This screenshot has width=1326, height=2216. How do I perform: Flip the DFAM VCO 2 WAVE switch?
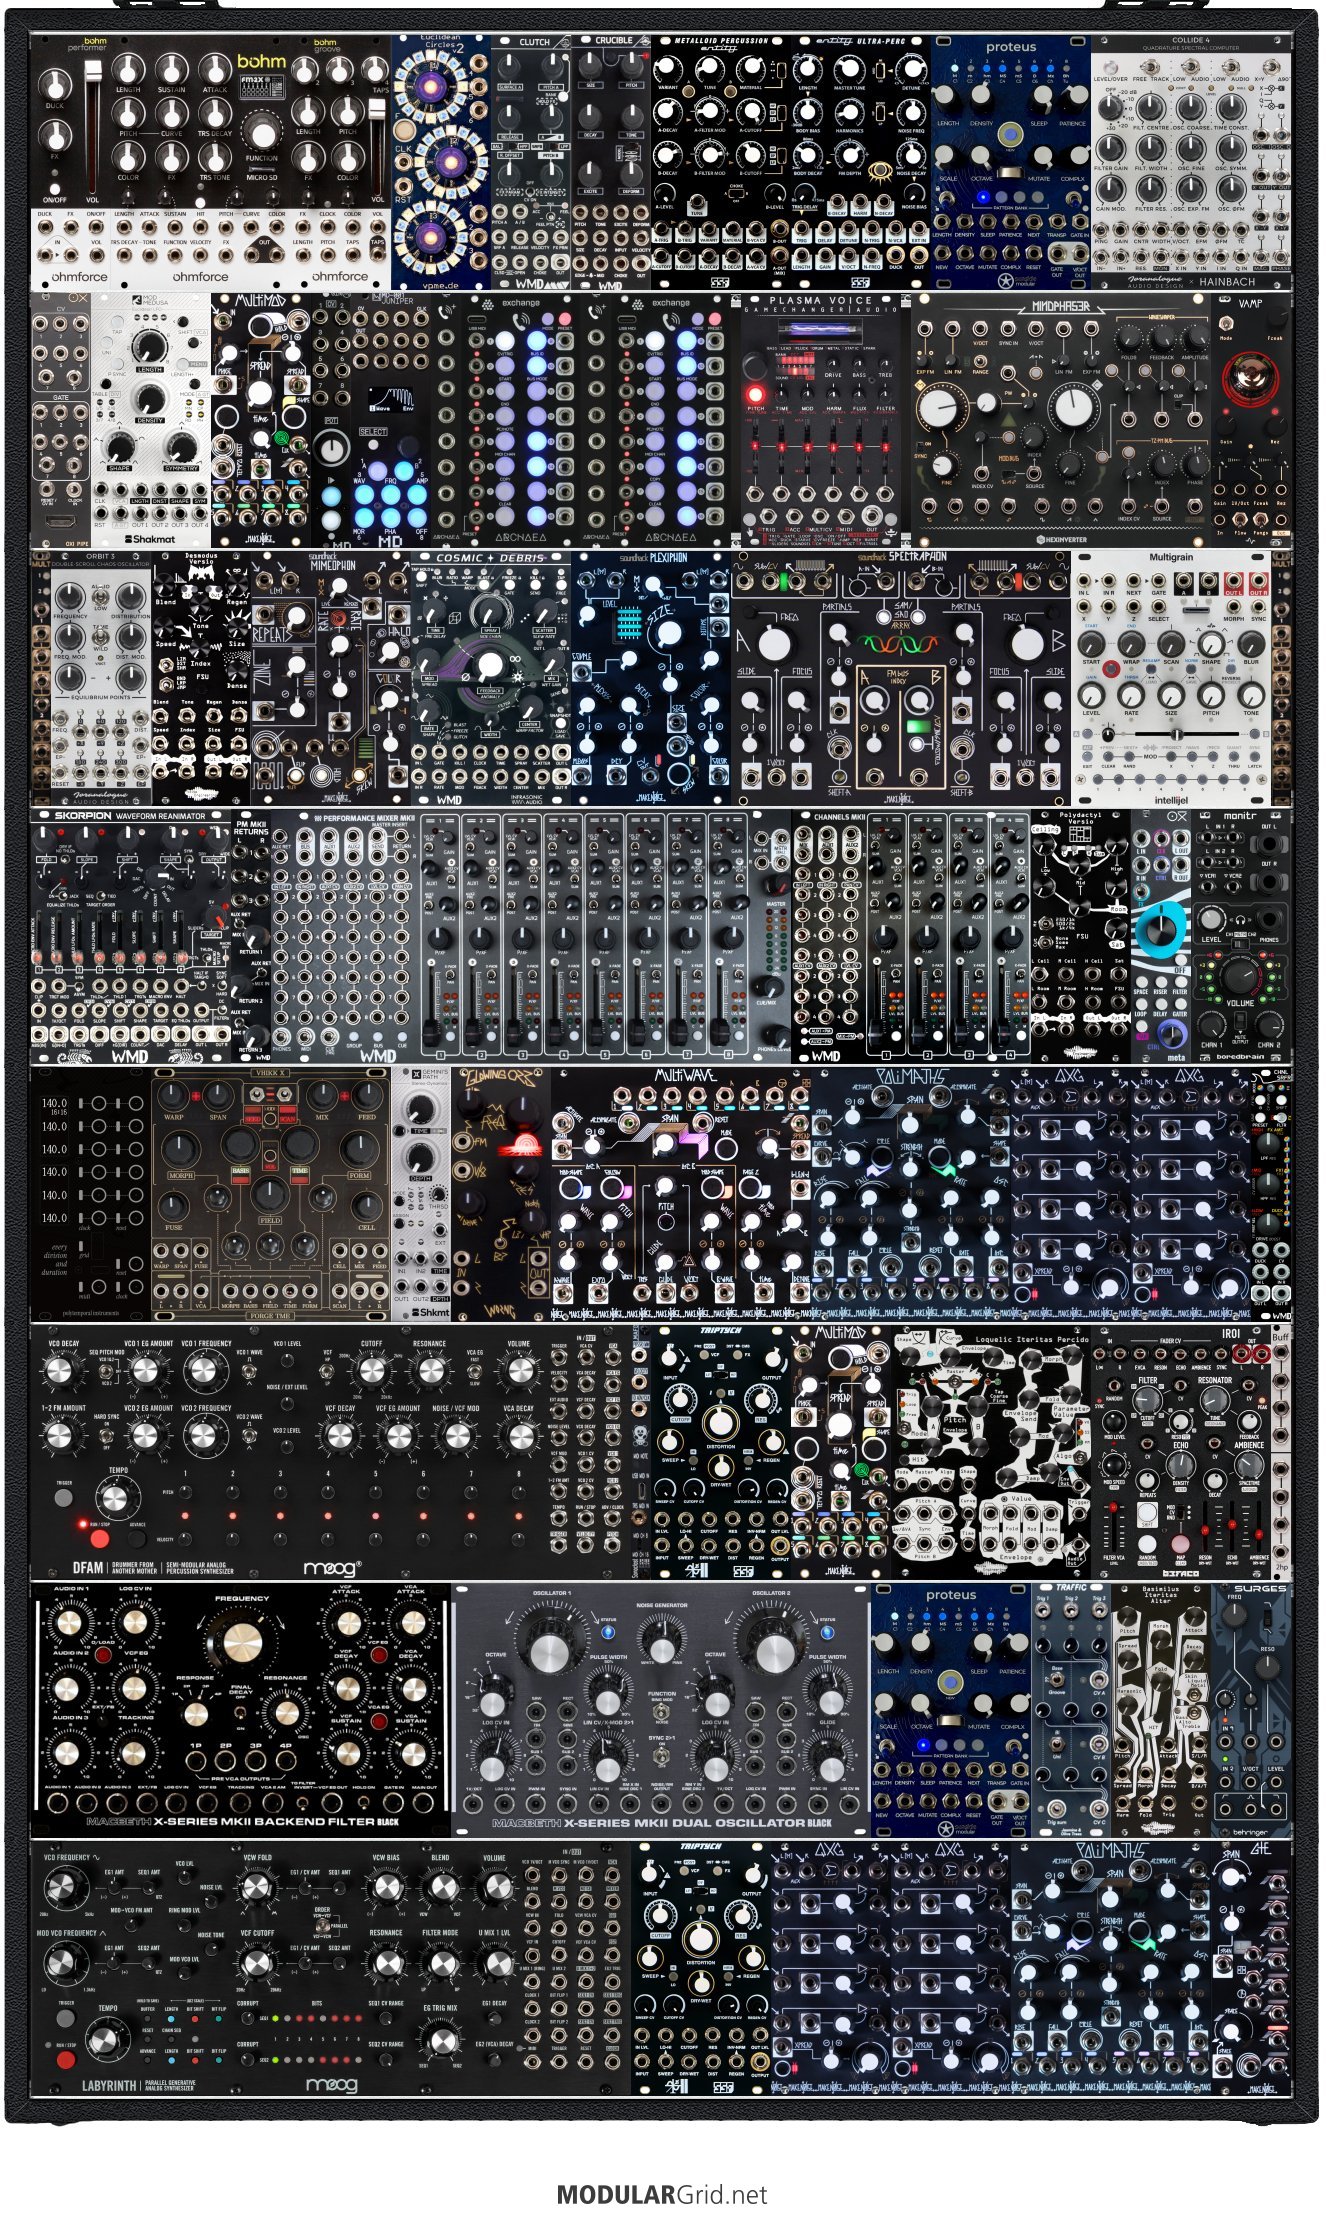tap(249, 1434)
